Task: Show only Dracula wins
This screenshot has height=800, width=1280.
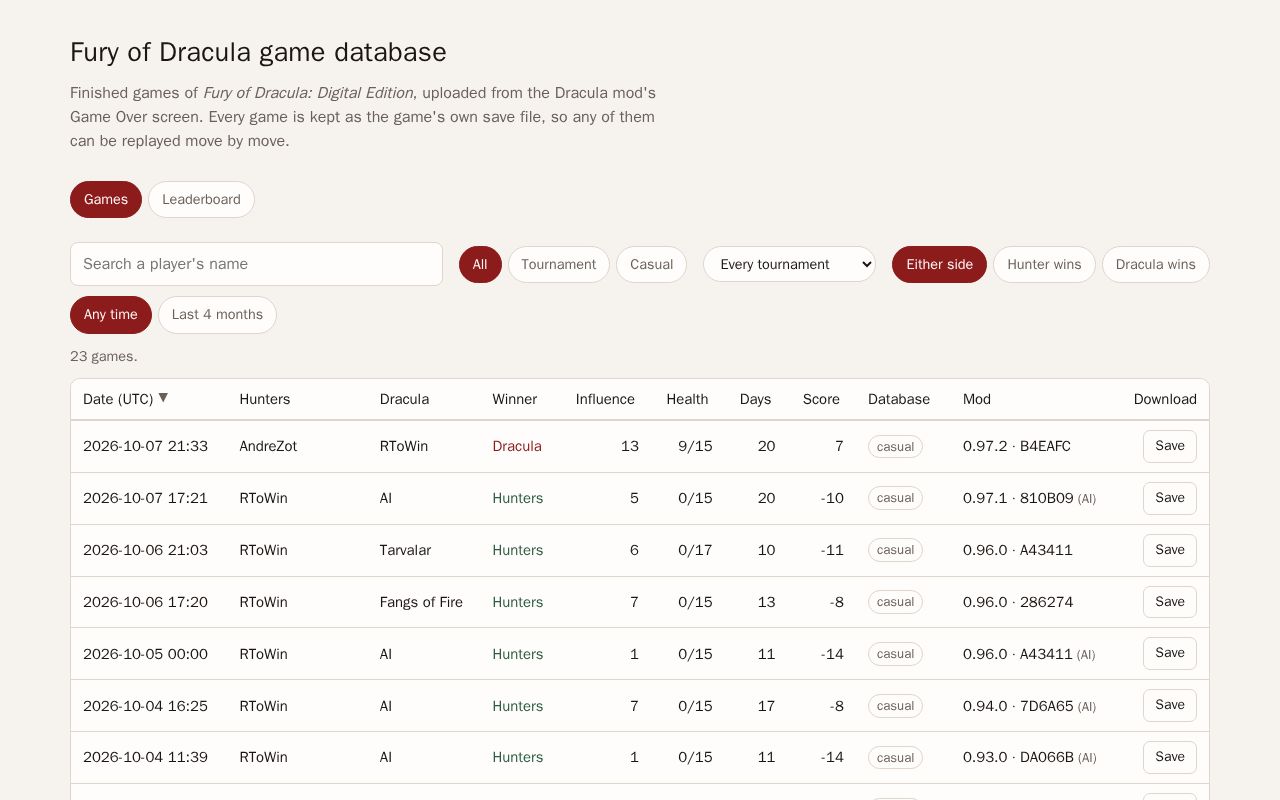Action: [1155, 264]
